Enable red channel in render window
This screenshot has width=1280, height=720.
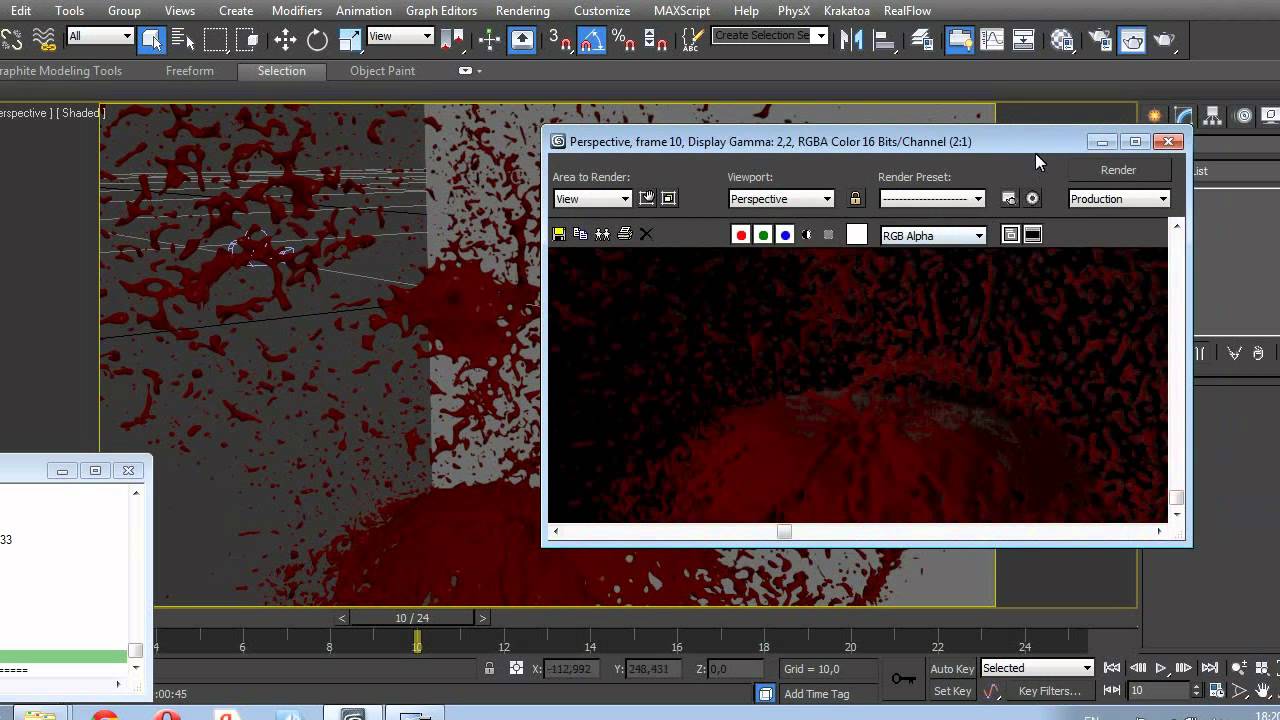point(741,235)
